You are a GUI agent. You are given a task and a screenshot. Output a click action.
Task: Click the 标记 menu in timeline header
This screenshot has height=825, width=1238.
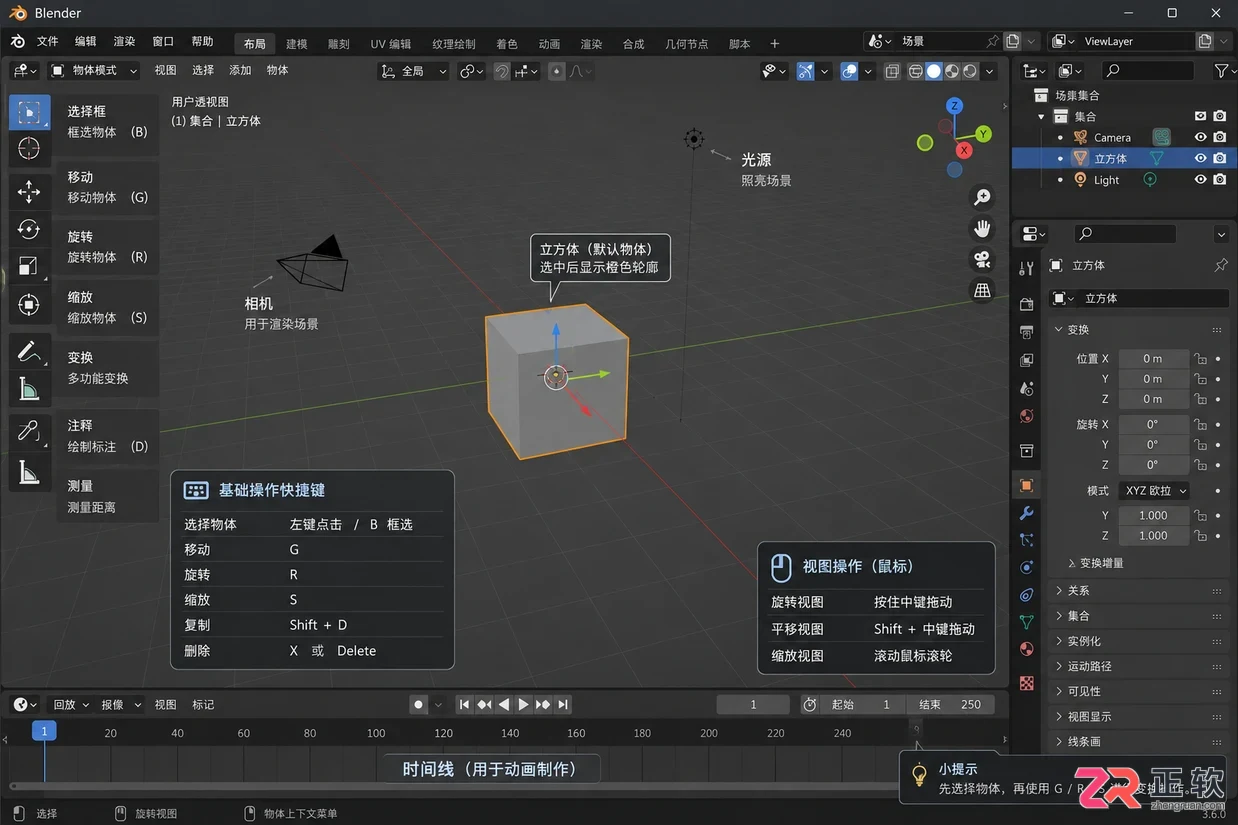pyautogui.click(x=203, y=704)
